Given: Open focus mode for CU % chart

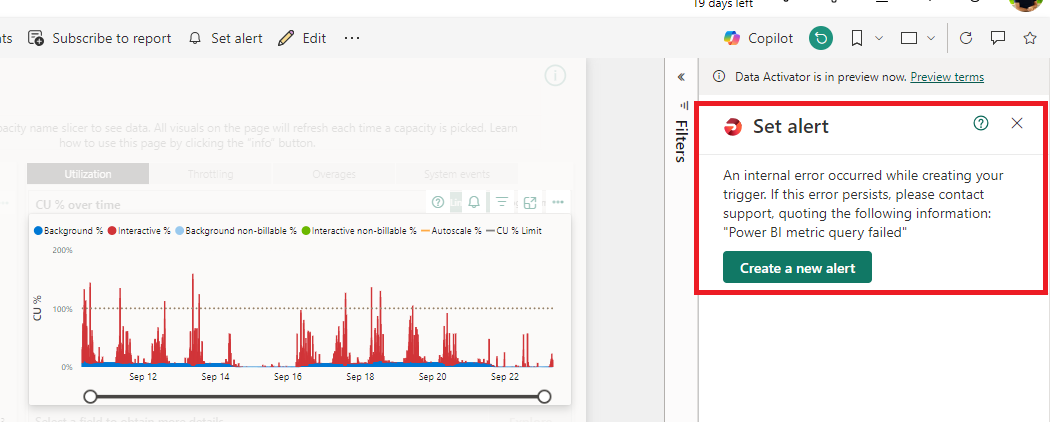Looking at the screenshot, I should click(x=530, y=202).
